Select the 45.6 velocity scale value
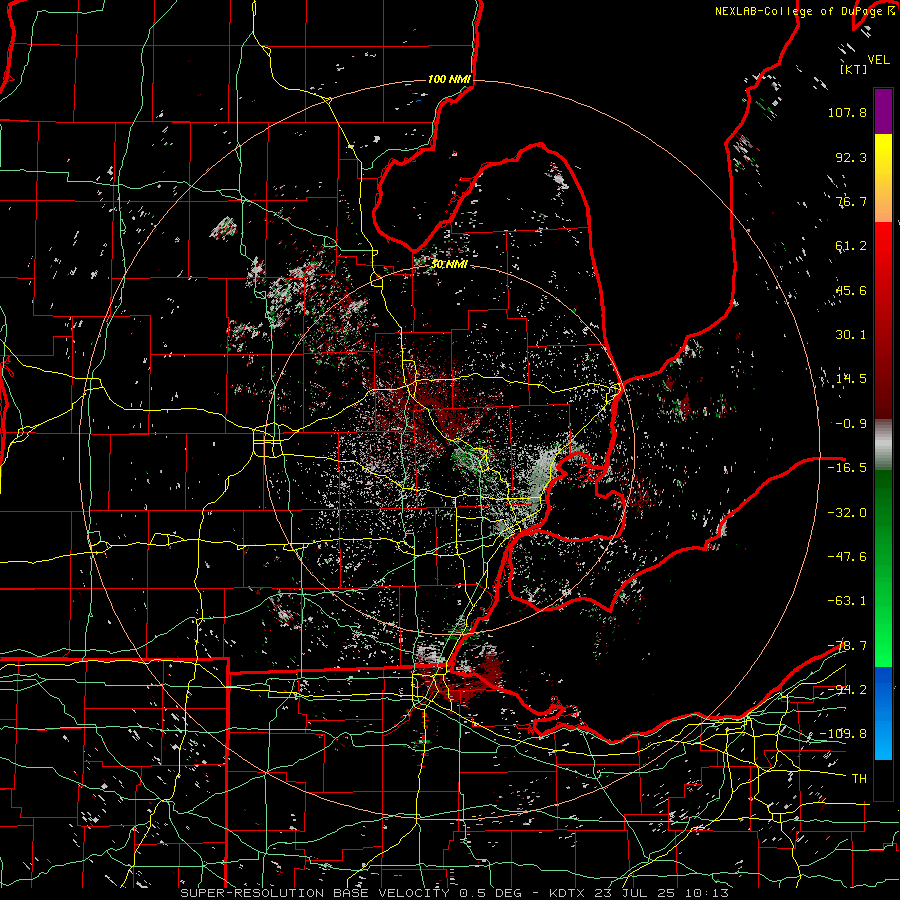The image size is (900, 900). [x=851, y=290]
